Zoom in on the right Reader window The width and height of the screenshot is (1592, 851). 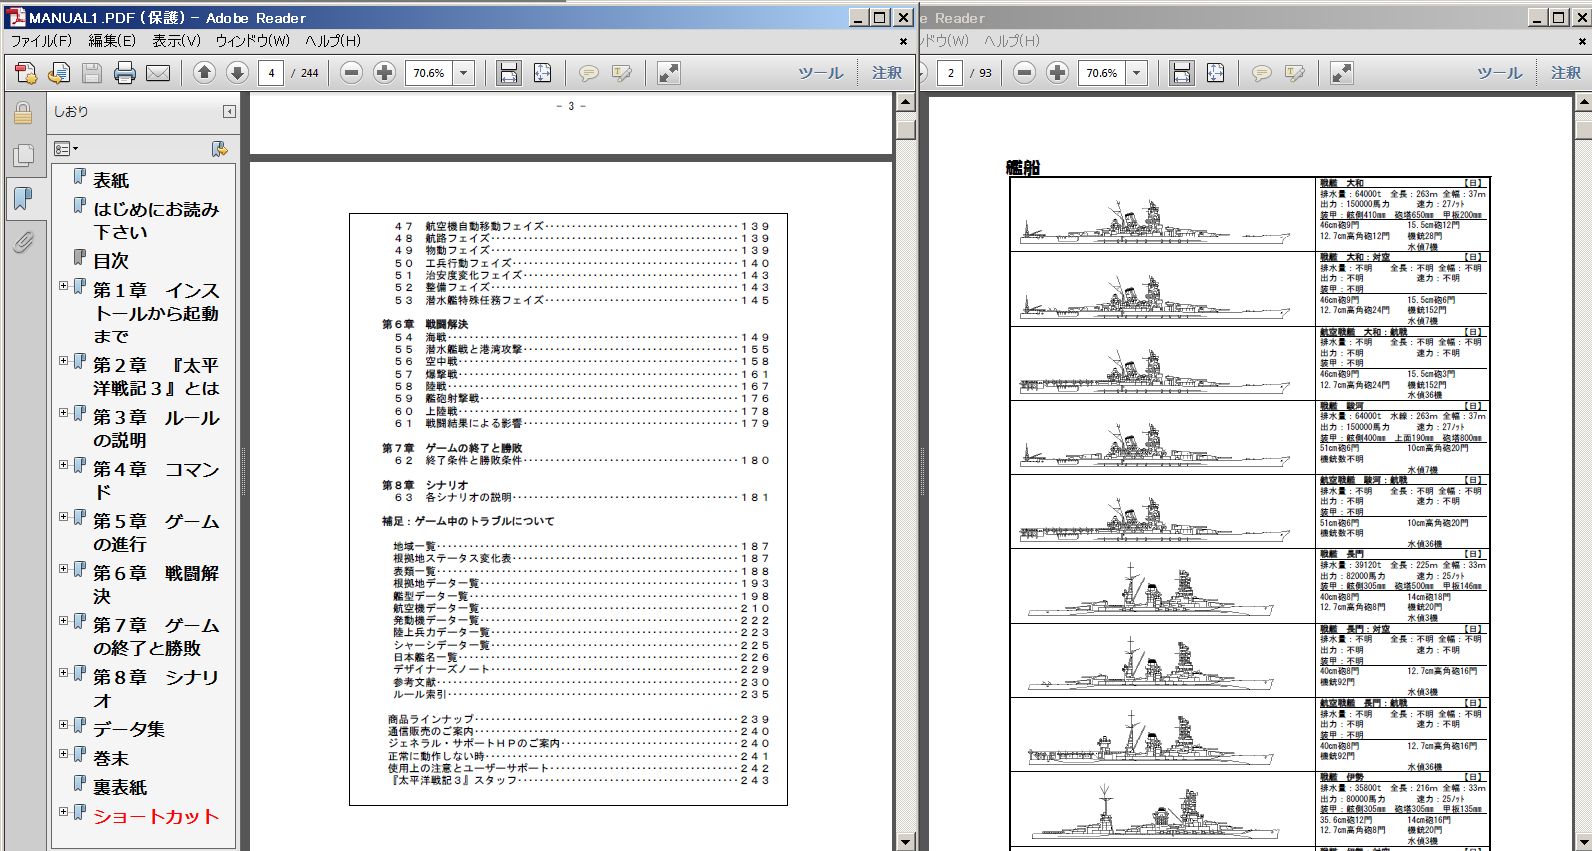1057,73
